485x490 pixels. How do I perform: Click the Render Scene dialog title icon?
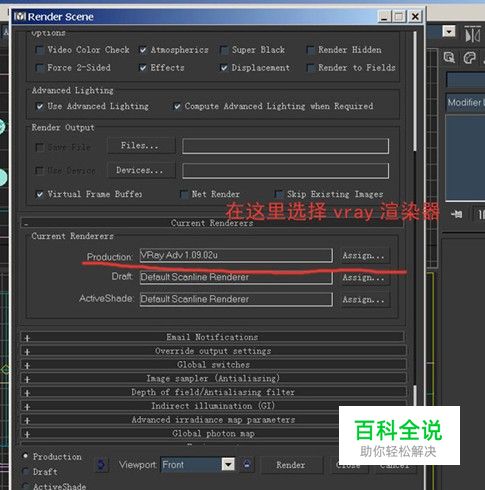[x=20, y=16]
